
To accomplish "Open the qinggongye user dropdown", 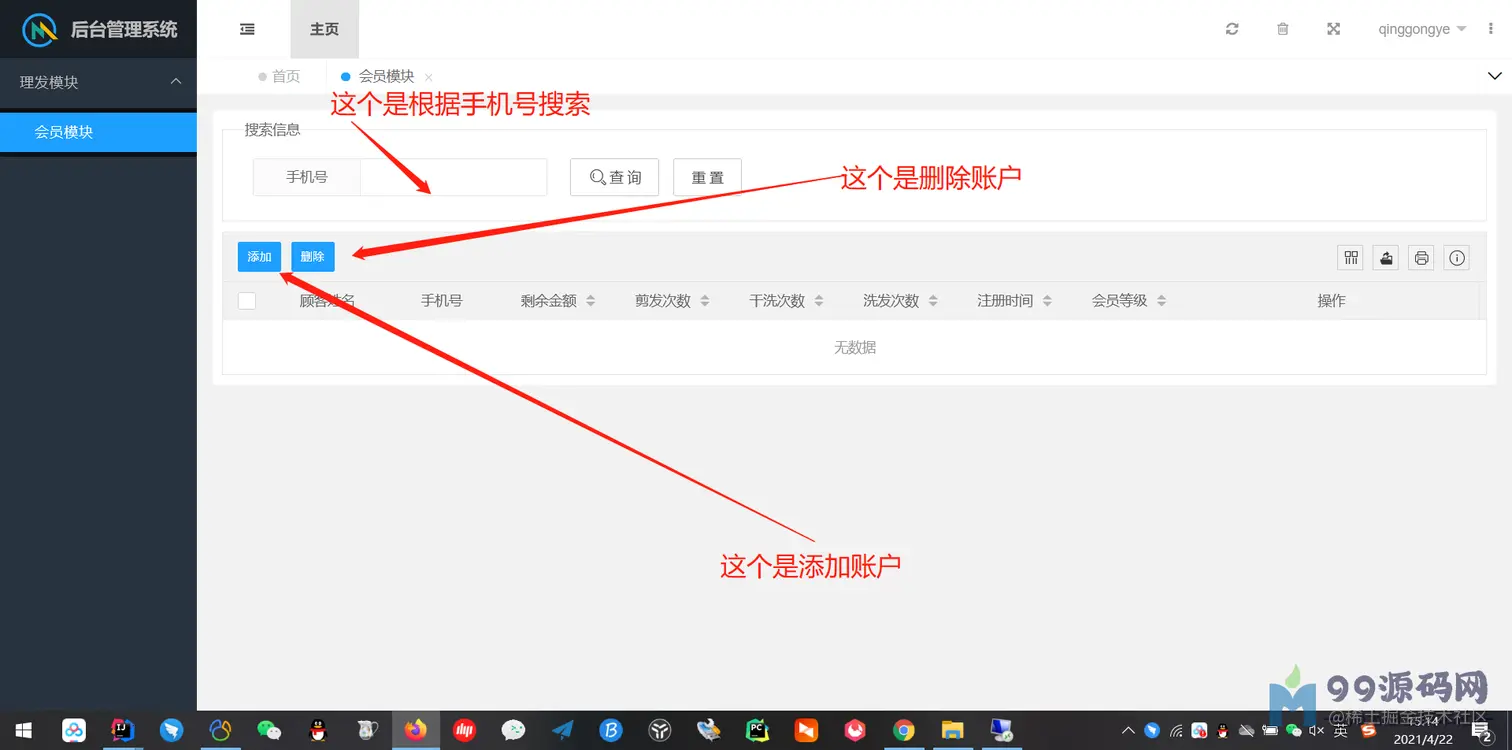I will [x=1422, y=29].
